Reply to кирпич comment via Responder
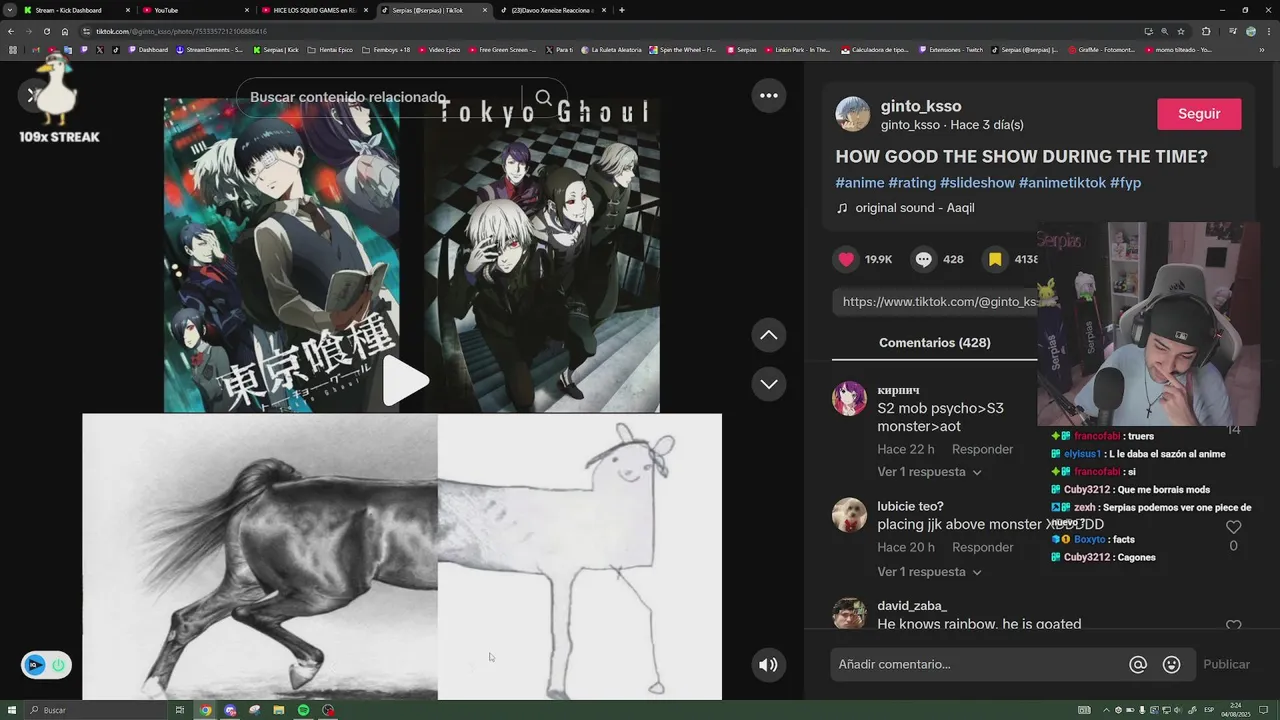 [x=982, y=450]
